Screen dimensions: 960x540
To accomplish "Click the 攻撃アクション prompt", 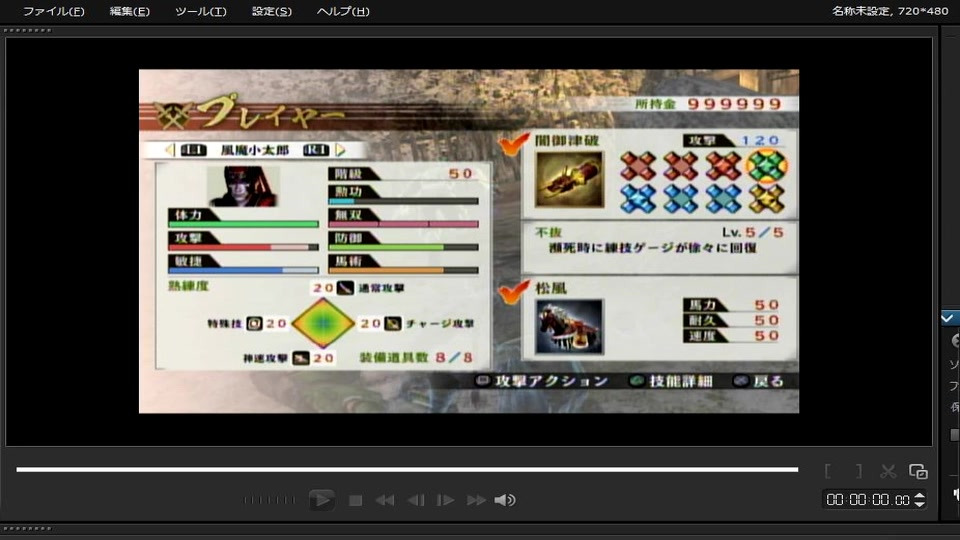I will point(542,381).
